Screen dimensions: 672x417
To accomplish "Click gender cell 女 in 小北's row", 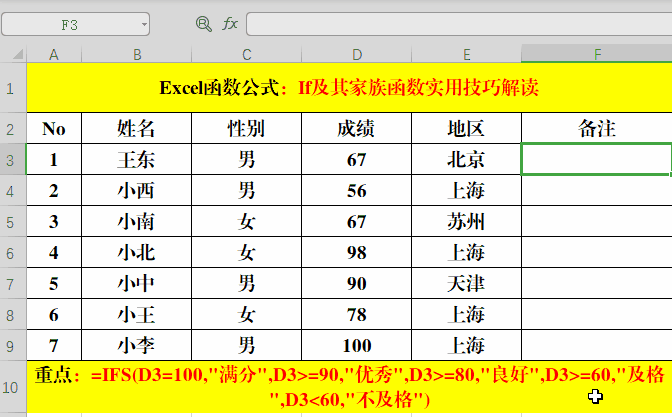I will 246,252.
